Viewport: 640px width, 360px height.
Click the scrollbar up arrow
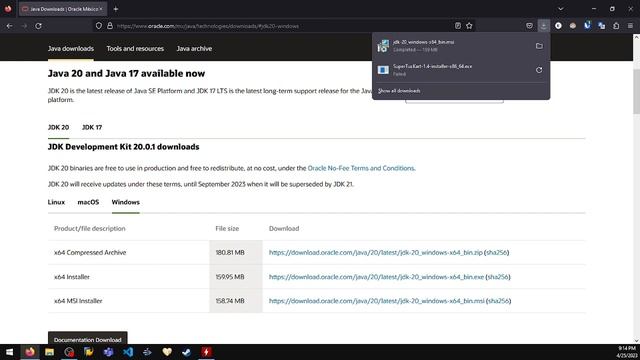pos(636,37)
